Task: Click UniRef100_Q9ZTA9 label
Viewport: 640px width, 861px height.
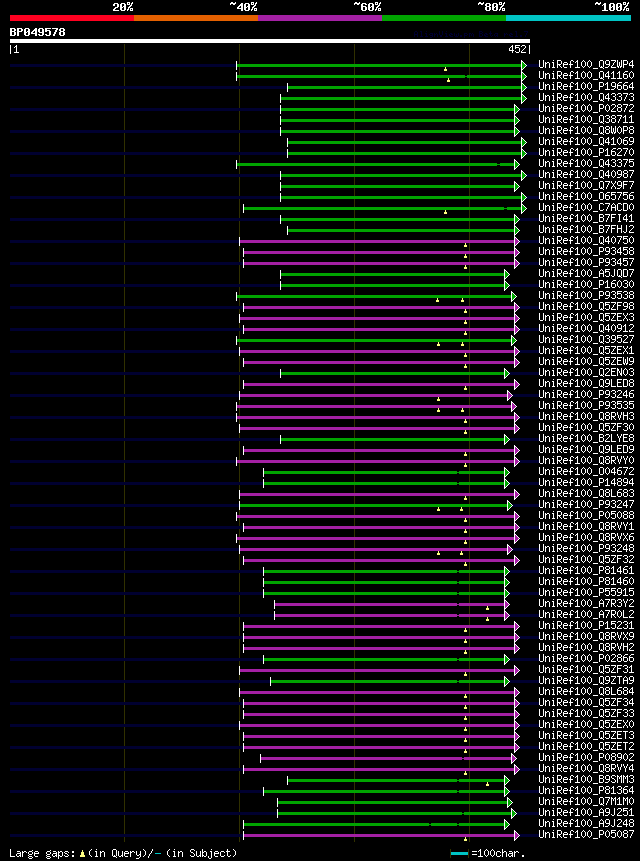Action: (x=586, y=680)
